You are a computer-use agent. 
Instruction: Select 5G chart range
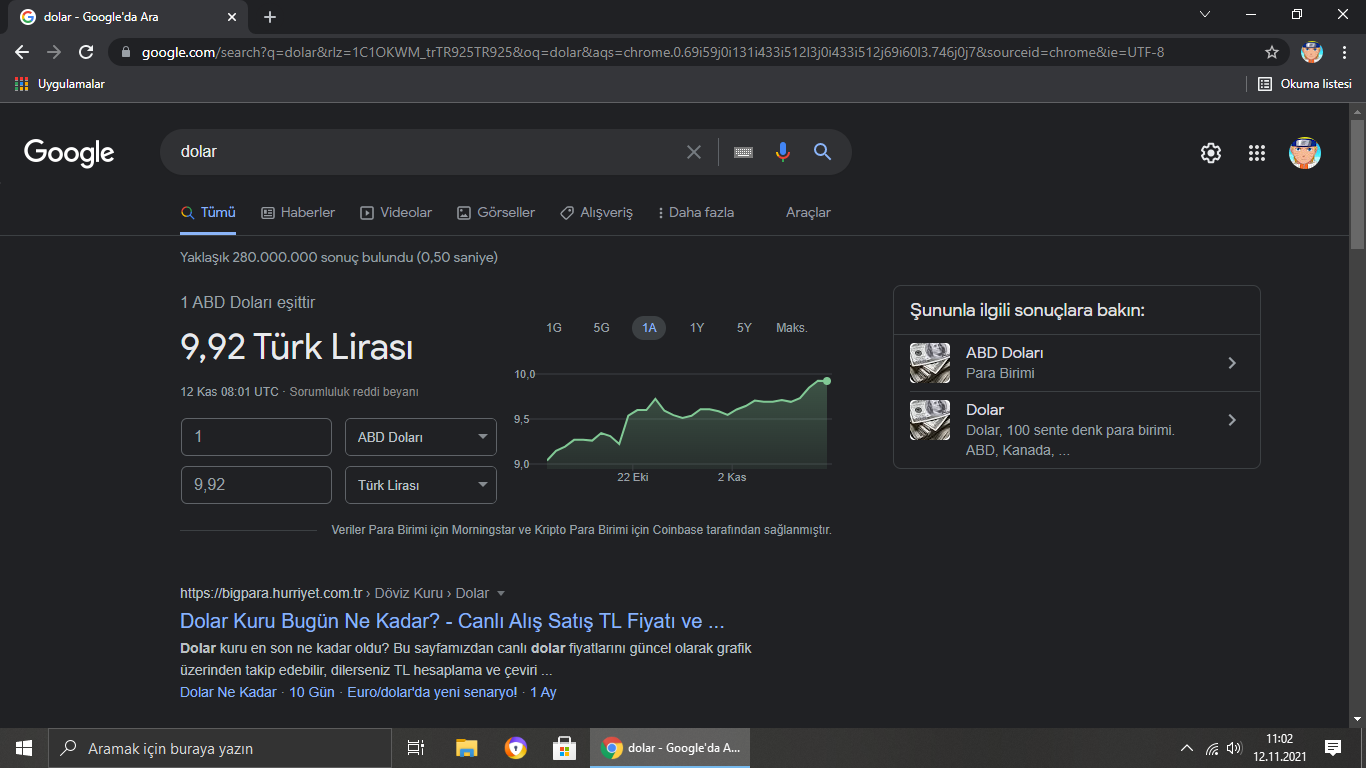(601, 328)
